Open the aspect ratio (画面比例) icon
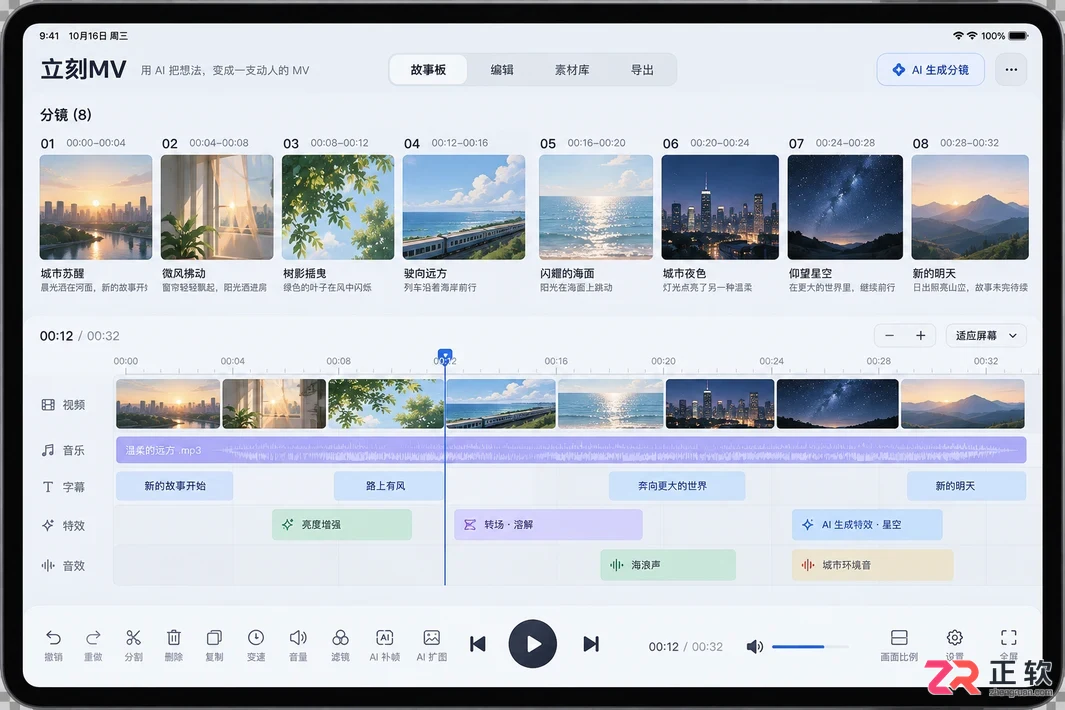 pos(899,637)
